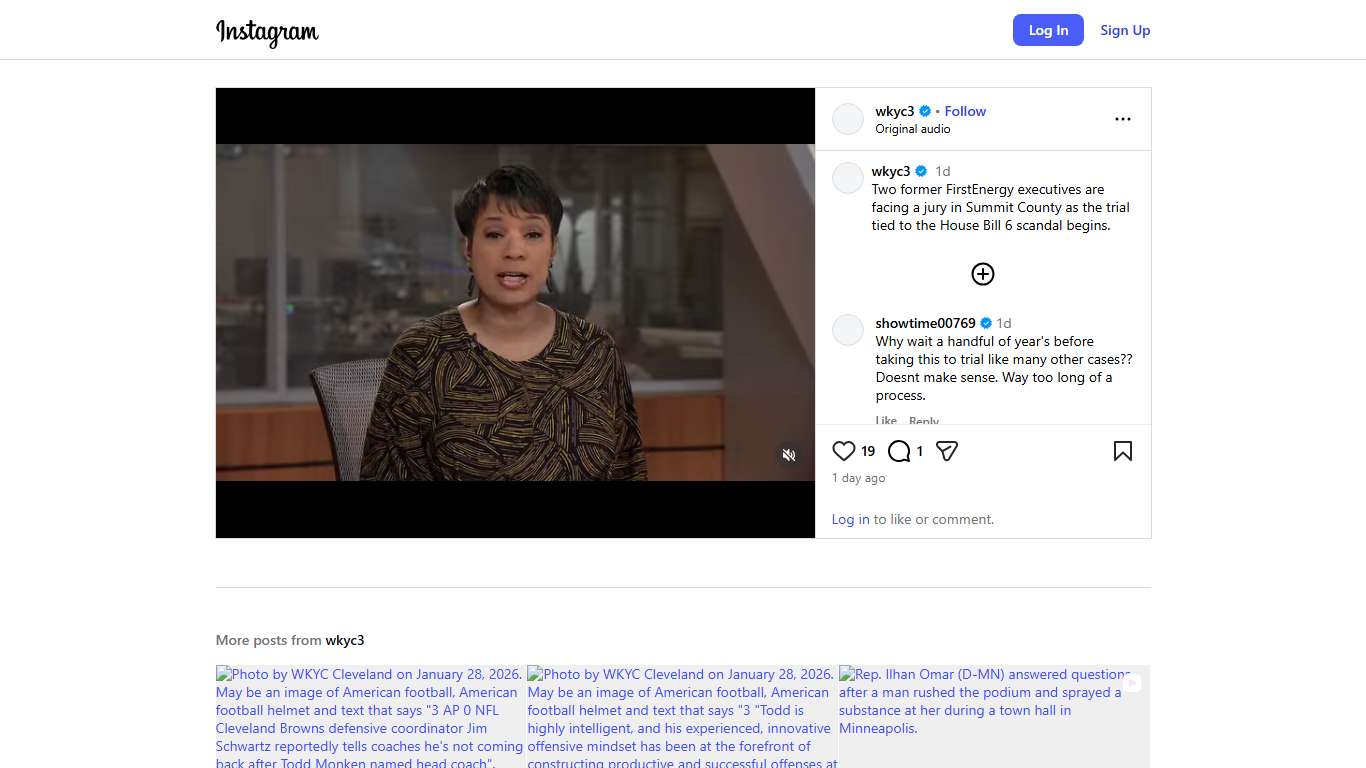Share post with paper plane icon

(x=947, y=451)
